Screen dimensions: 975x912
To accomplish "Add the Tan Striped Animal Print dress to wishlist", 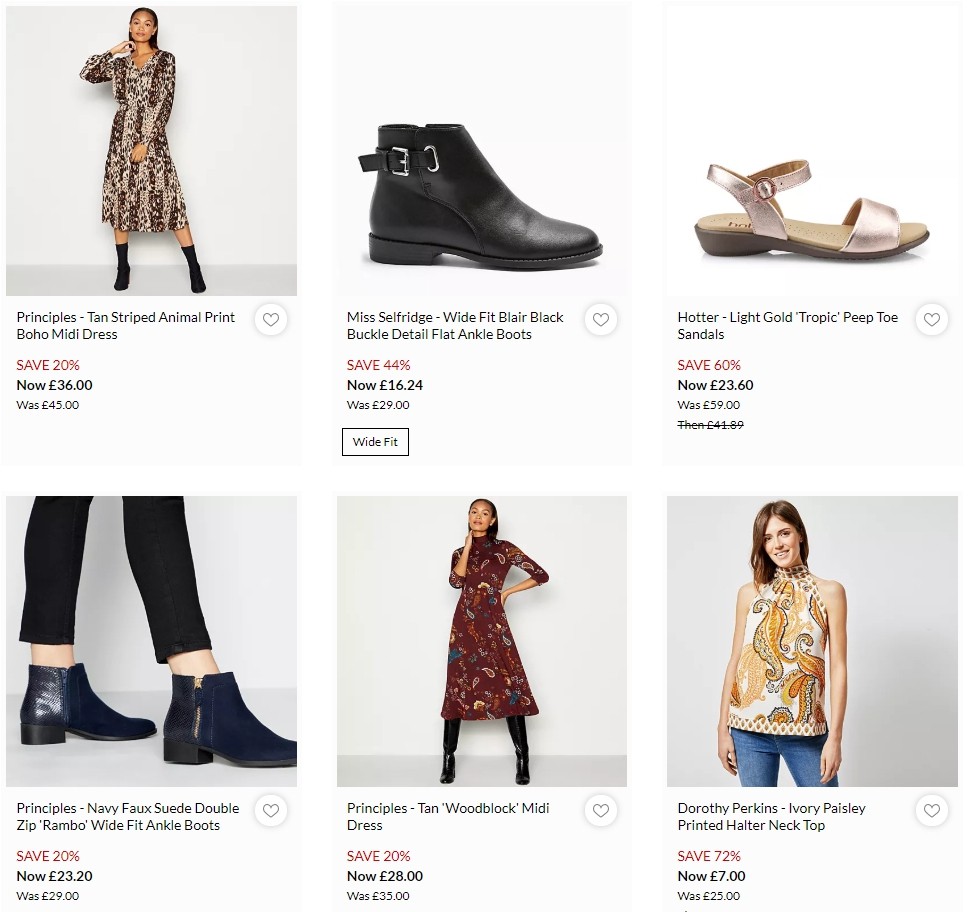I will pos(271,320).
